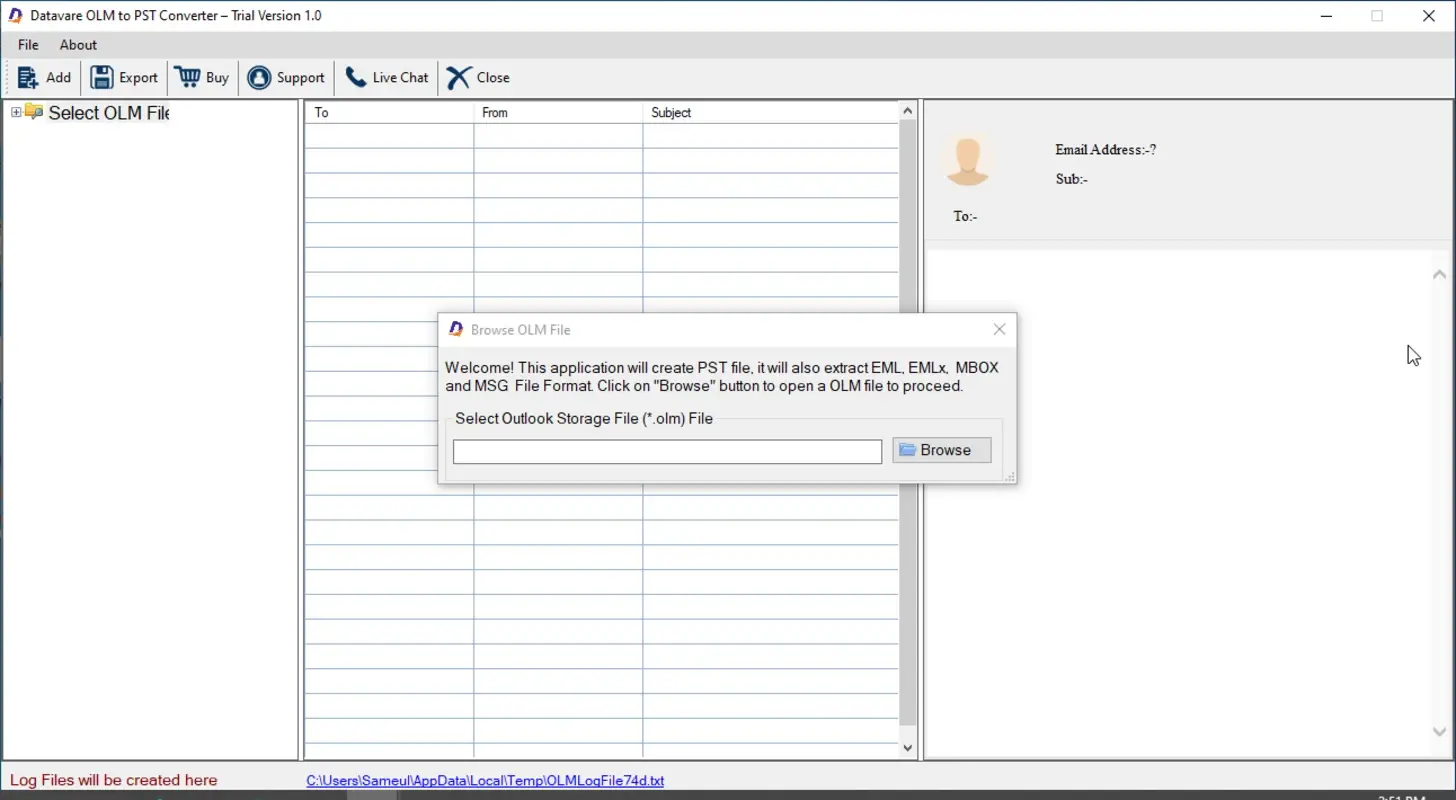Open the Buy purchase option
The image size is (1456, 800).
pos(202,77)
